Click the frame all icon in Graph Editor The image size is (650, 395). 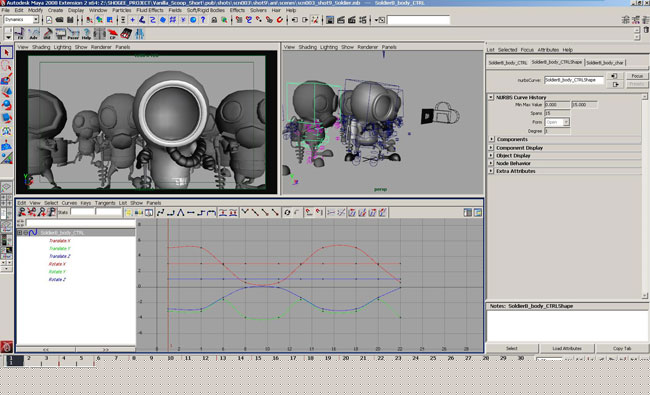pos(129,213)
